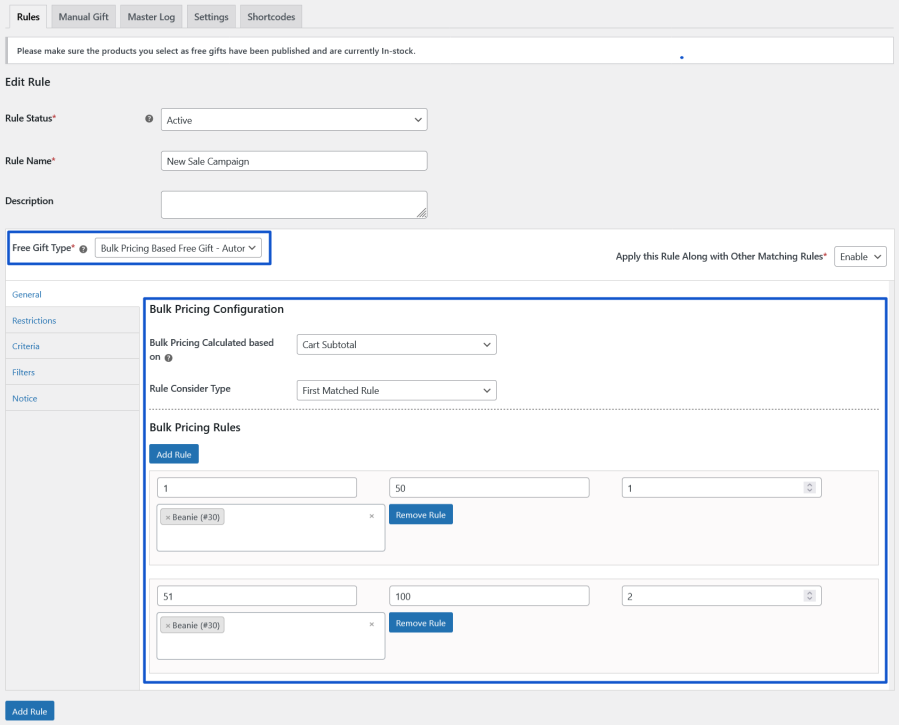Go to the Shortcodes tab
This screenshot has width=899, height=725.
tap(271, 17)
